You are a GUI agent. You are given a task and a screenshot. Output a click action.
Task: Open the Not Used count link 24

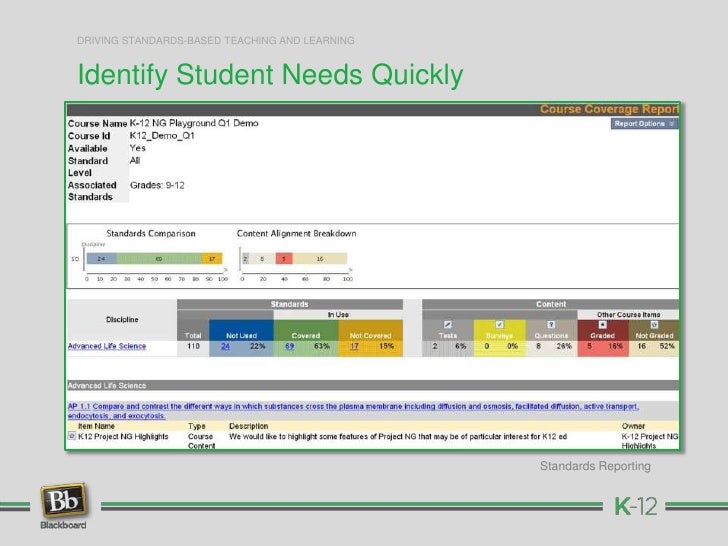226,346
